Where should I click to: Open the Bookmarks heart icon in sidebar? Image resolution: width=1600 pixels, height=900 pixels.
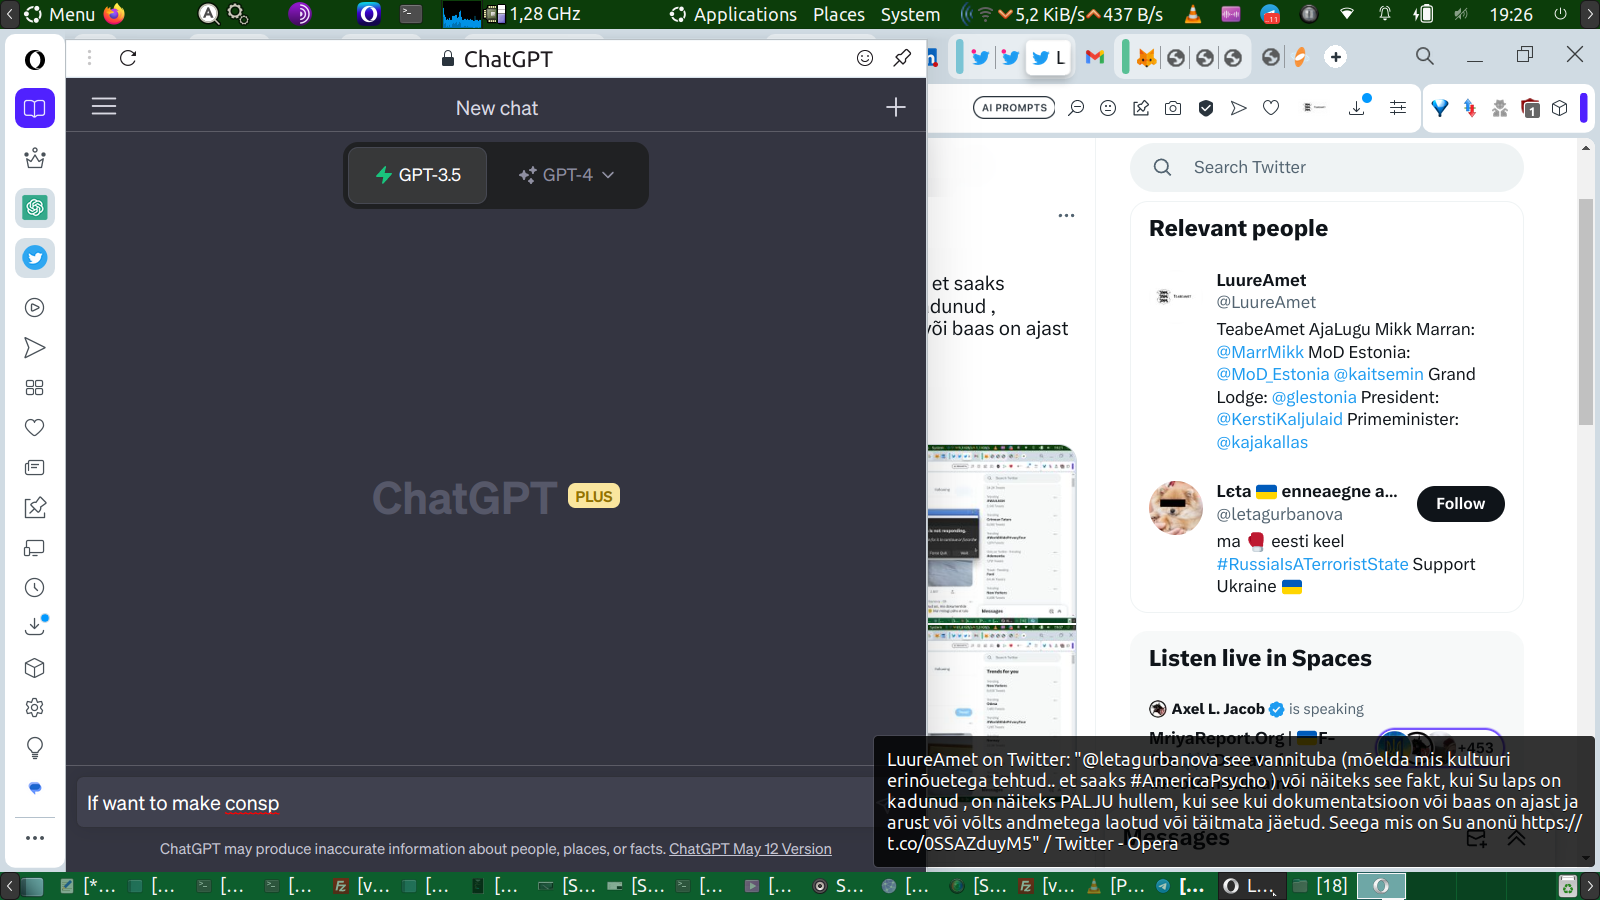35,428
